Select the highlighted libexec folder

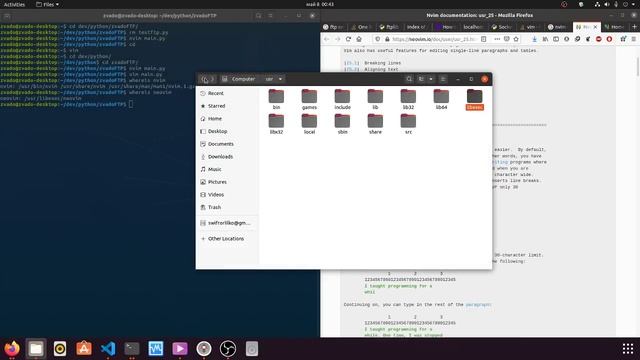pos(474,99)
